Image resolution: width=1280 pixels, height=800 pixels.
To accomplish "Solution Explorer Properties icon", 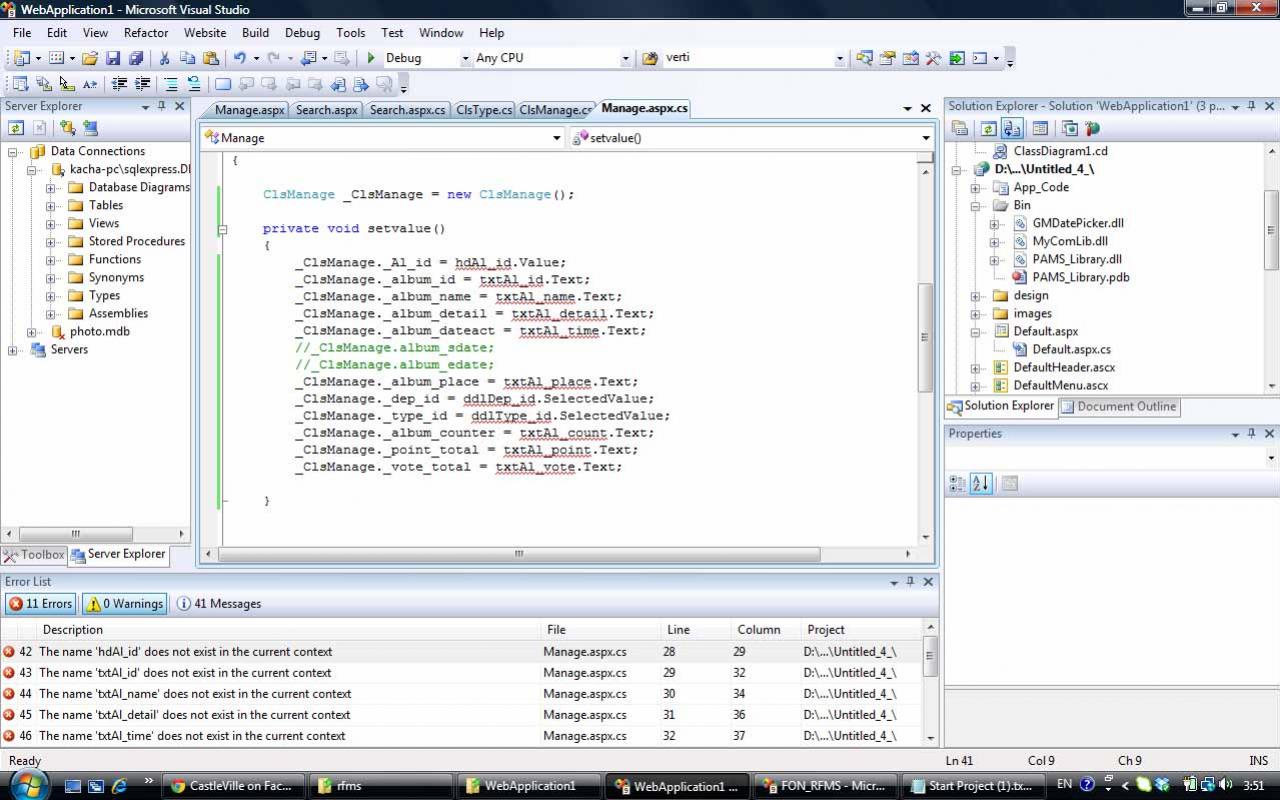I will [960, 128].
